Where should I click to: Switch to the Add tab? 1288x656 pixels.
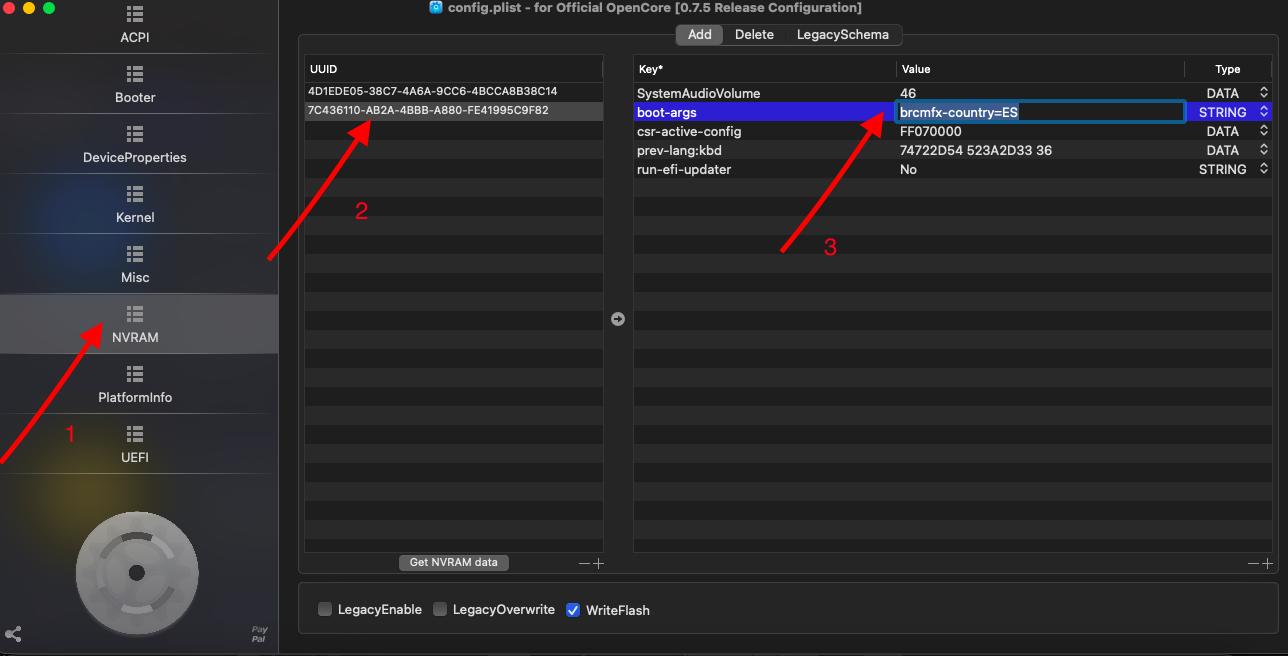tap(700, 34)
